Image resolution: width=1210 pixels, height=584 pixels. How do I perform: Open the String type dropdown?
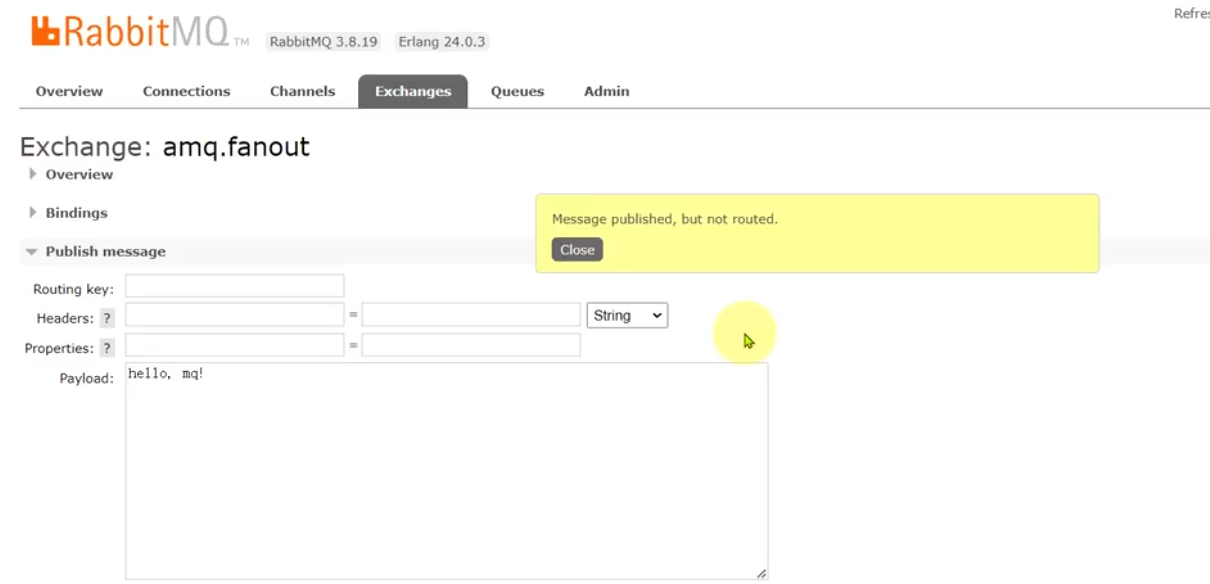point(627,315)
